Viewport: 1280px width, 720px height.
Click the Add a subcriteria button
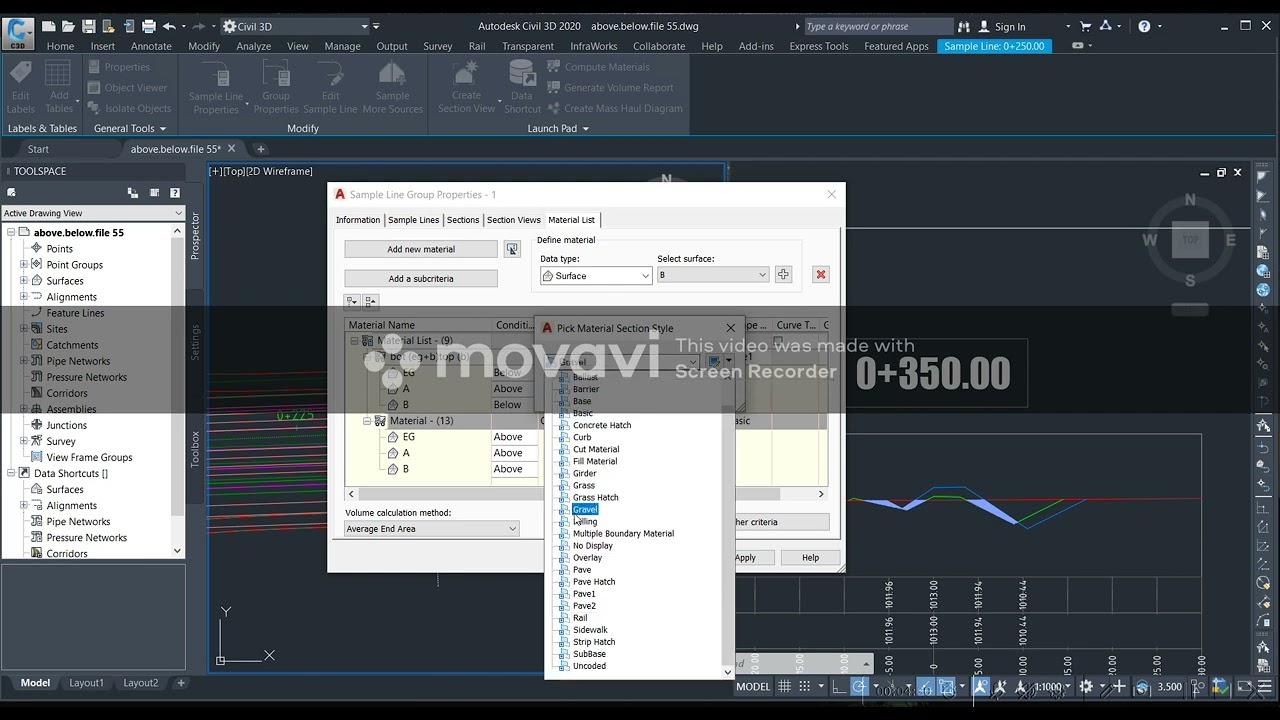point(421,279)
